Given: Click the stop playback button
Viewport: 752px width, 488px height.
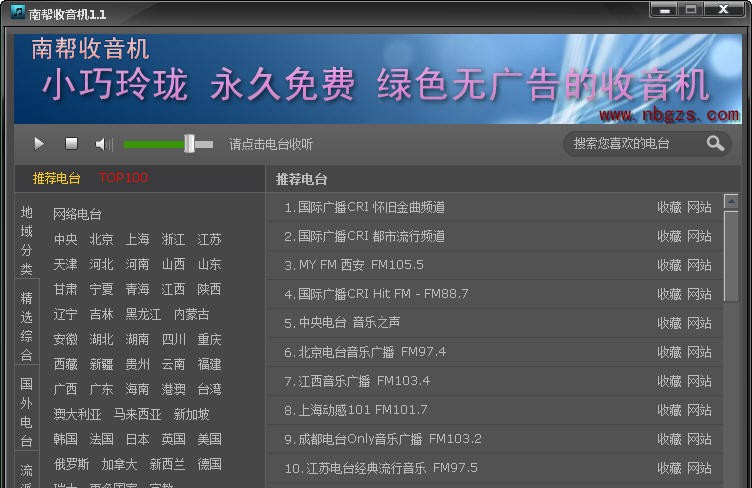Looking at the screenshot, I should click(x=71, y=143).
